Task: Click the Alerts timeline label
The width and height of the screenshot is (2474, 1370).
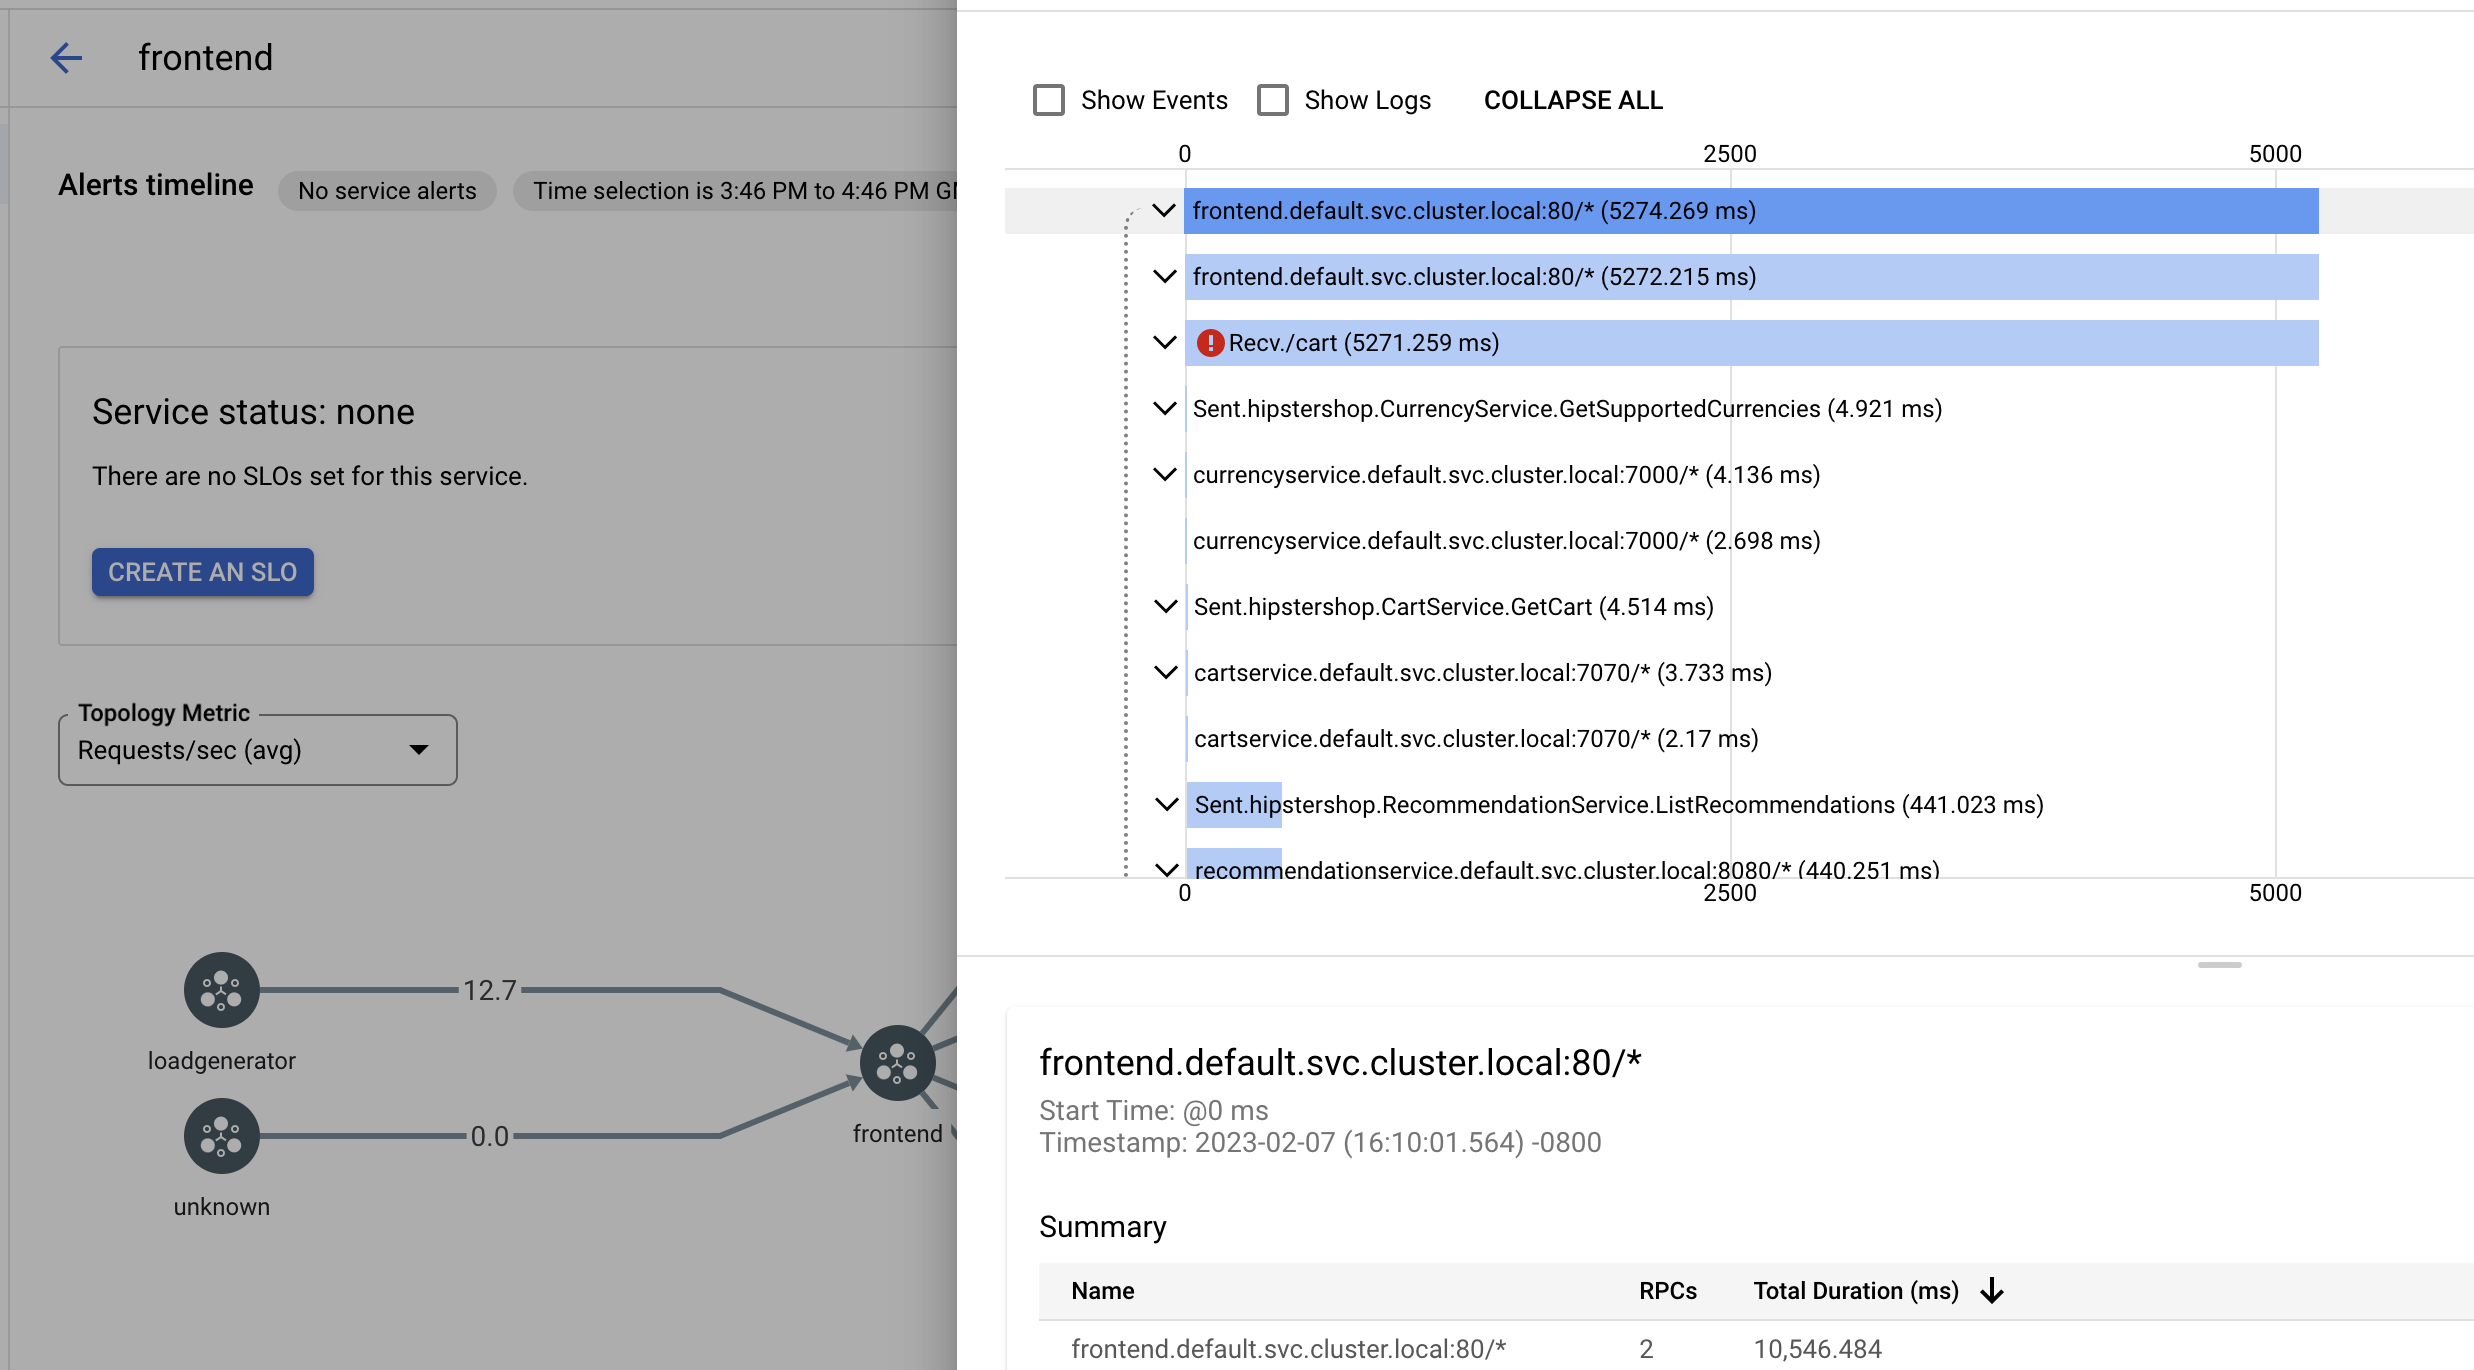Action: (155, 182)
